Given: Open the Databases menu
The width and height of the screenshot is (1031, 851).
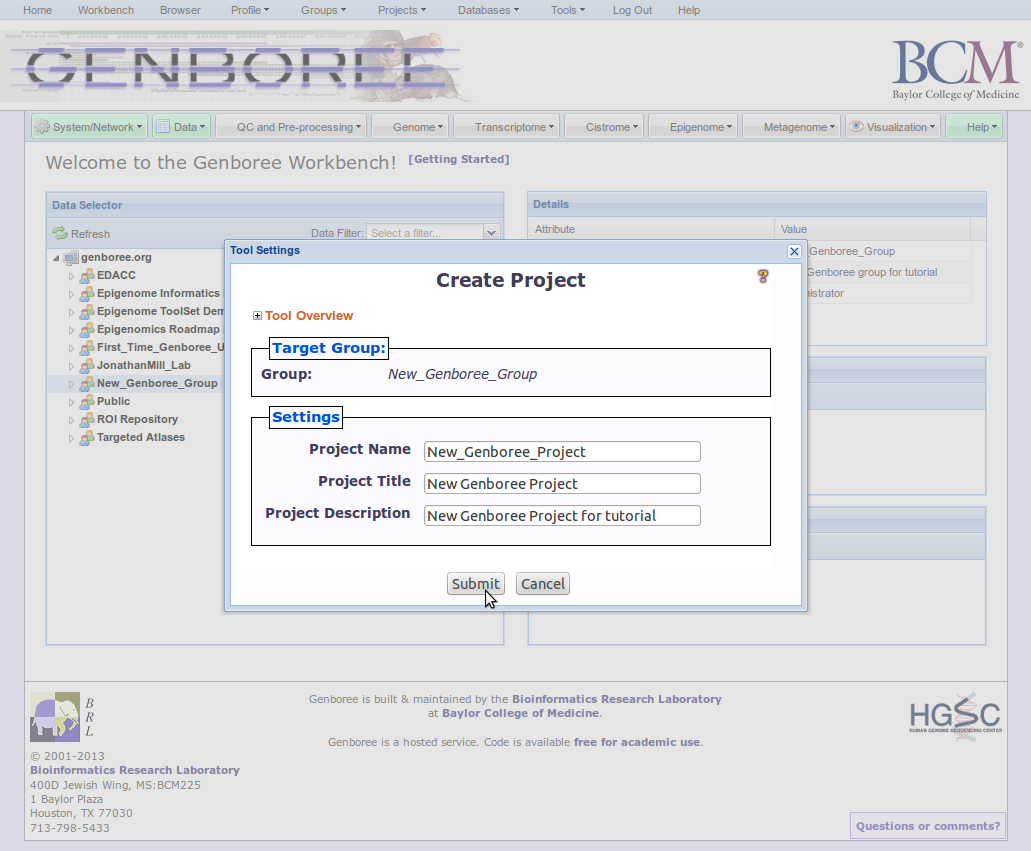Looking at the screenshot, I should pos(488,10).
